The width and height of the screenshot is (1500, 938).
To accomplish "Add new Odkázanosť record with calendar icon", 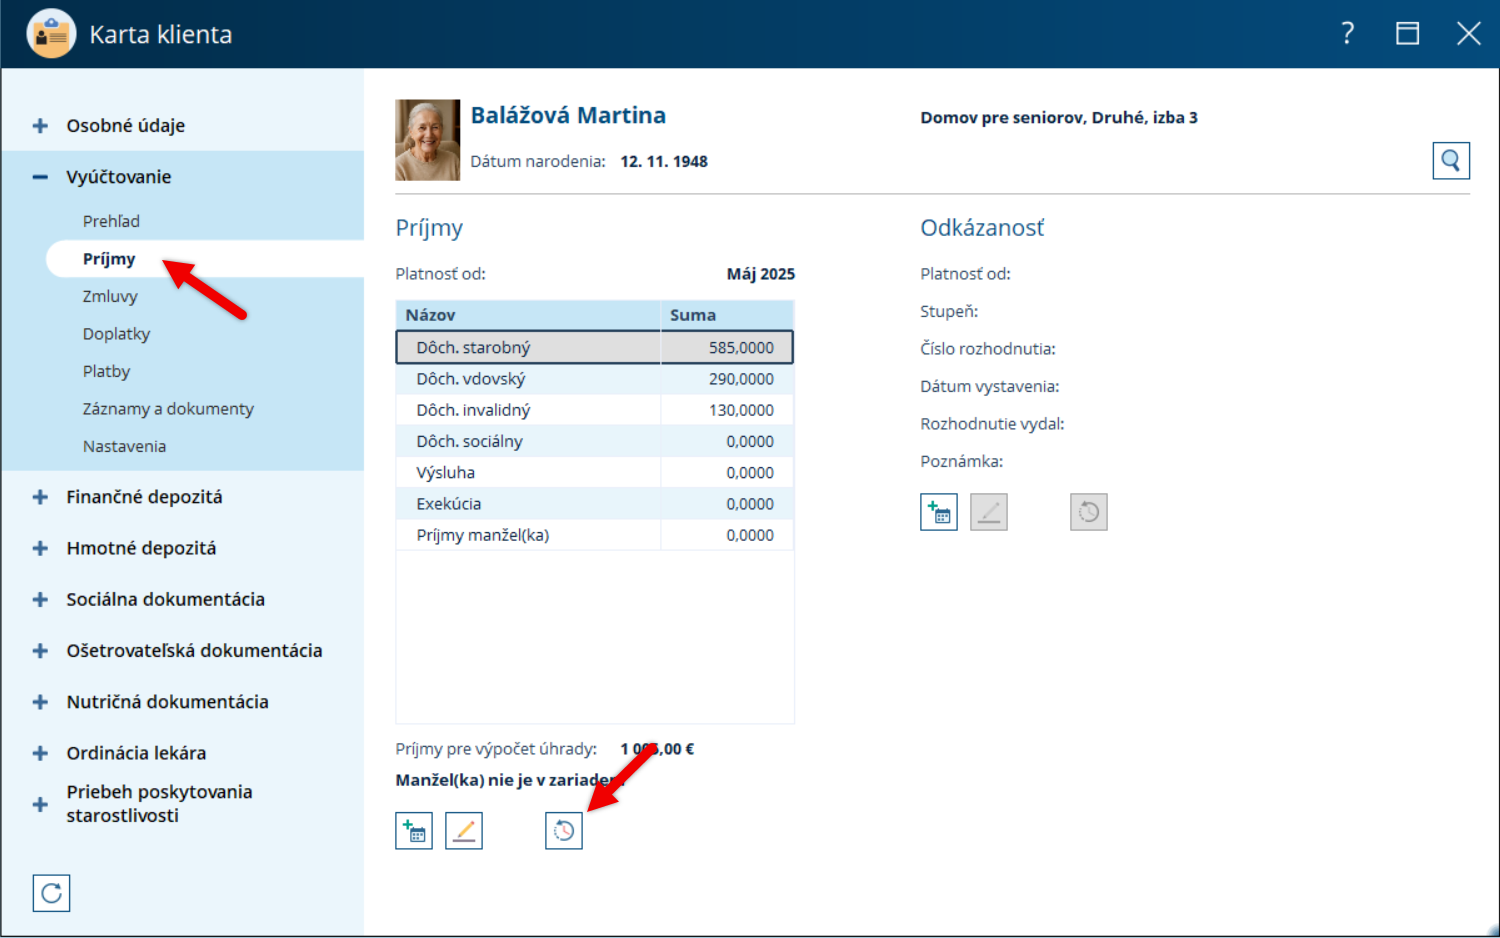I will (939, 512).
